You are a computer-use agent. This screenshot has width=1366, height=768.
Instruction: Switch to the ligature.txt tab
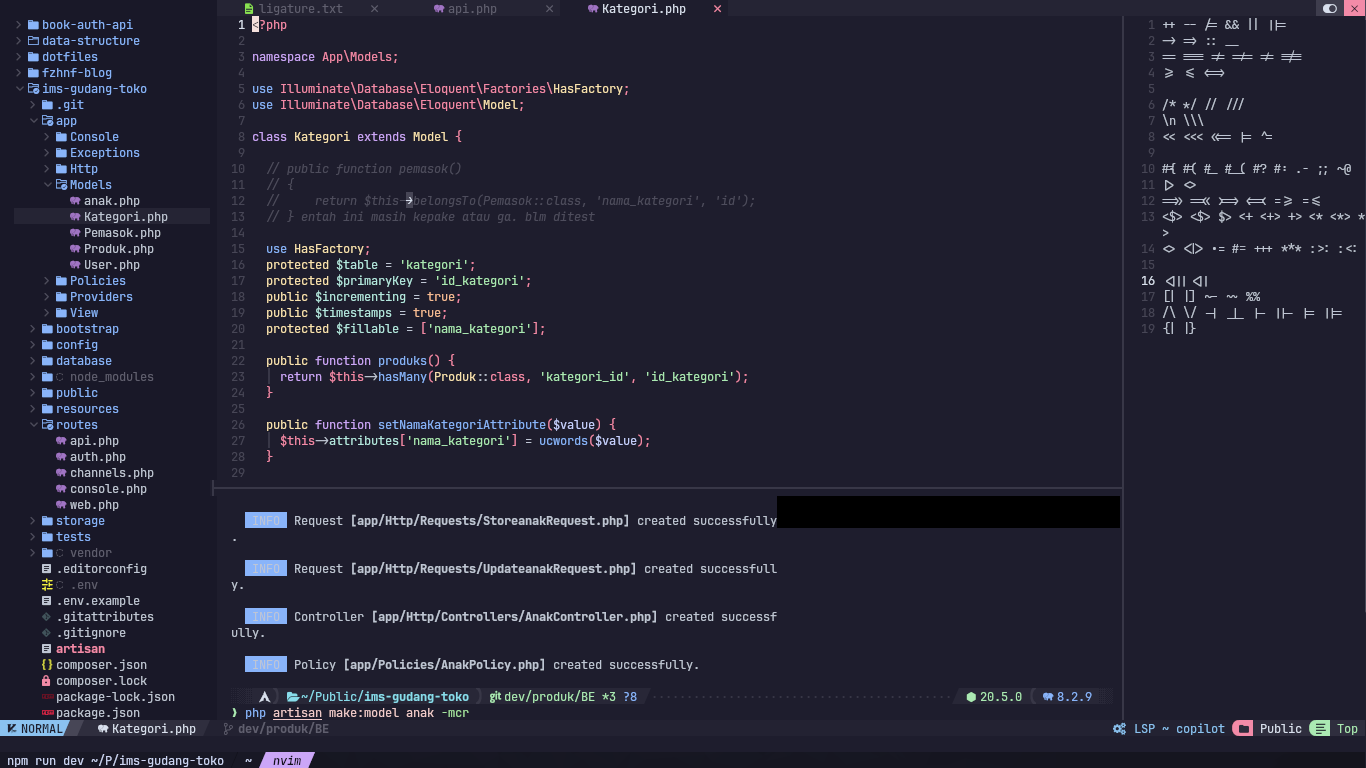(x=300, y=9)
